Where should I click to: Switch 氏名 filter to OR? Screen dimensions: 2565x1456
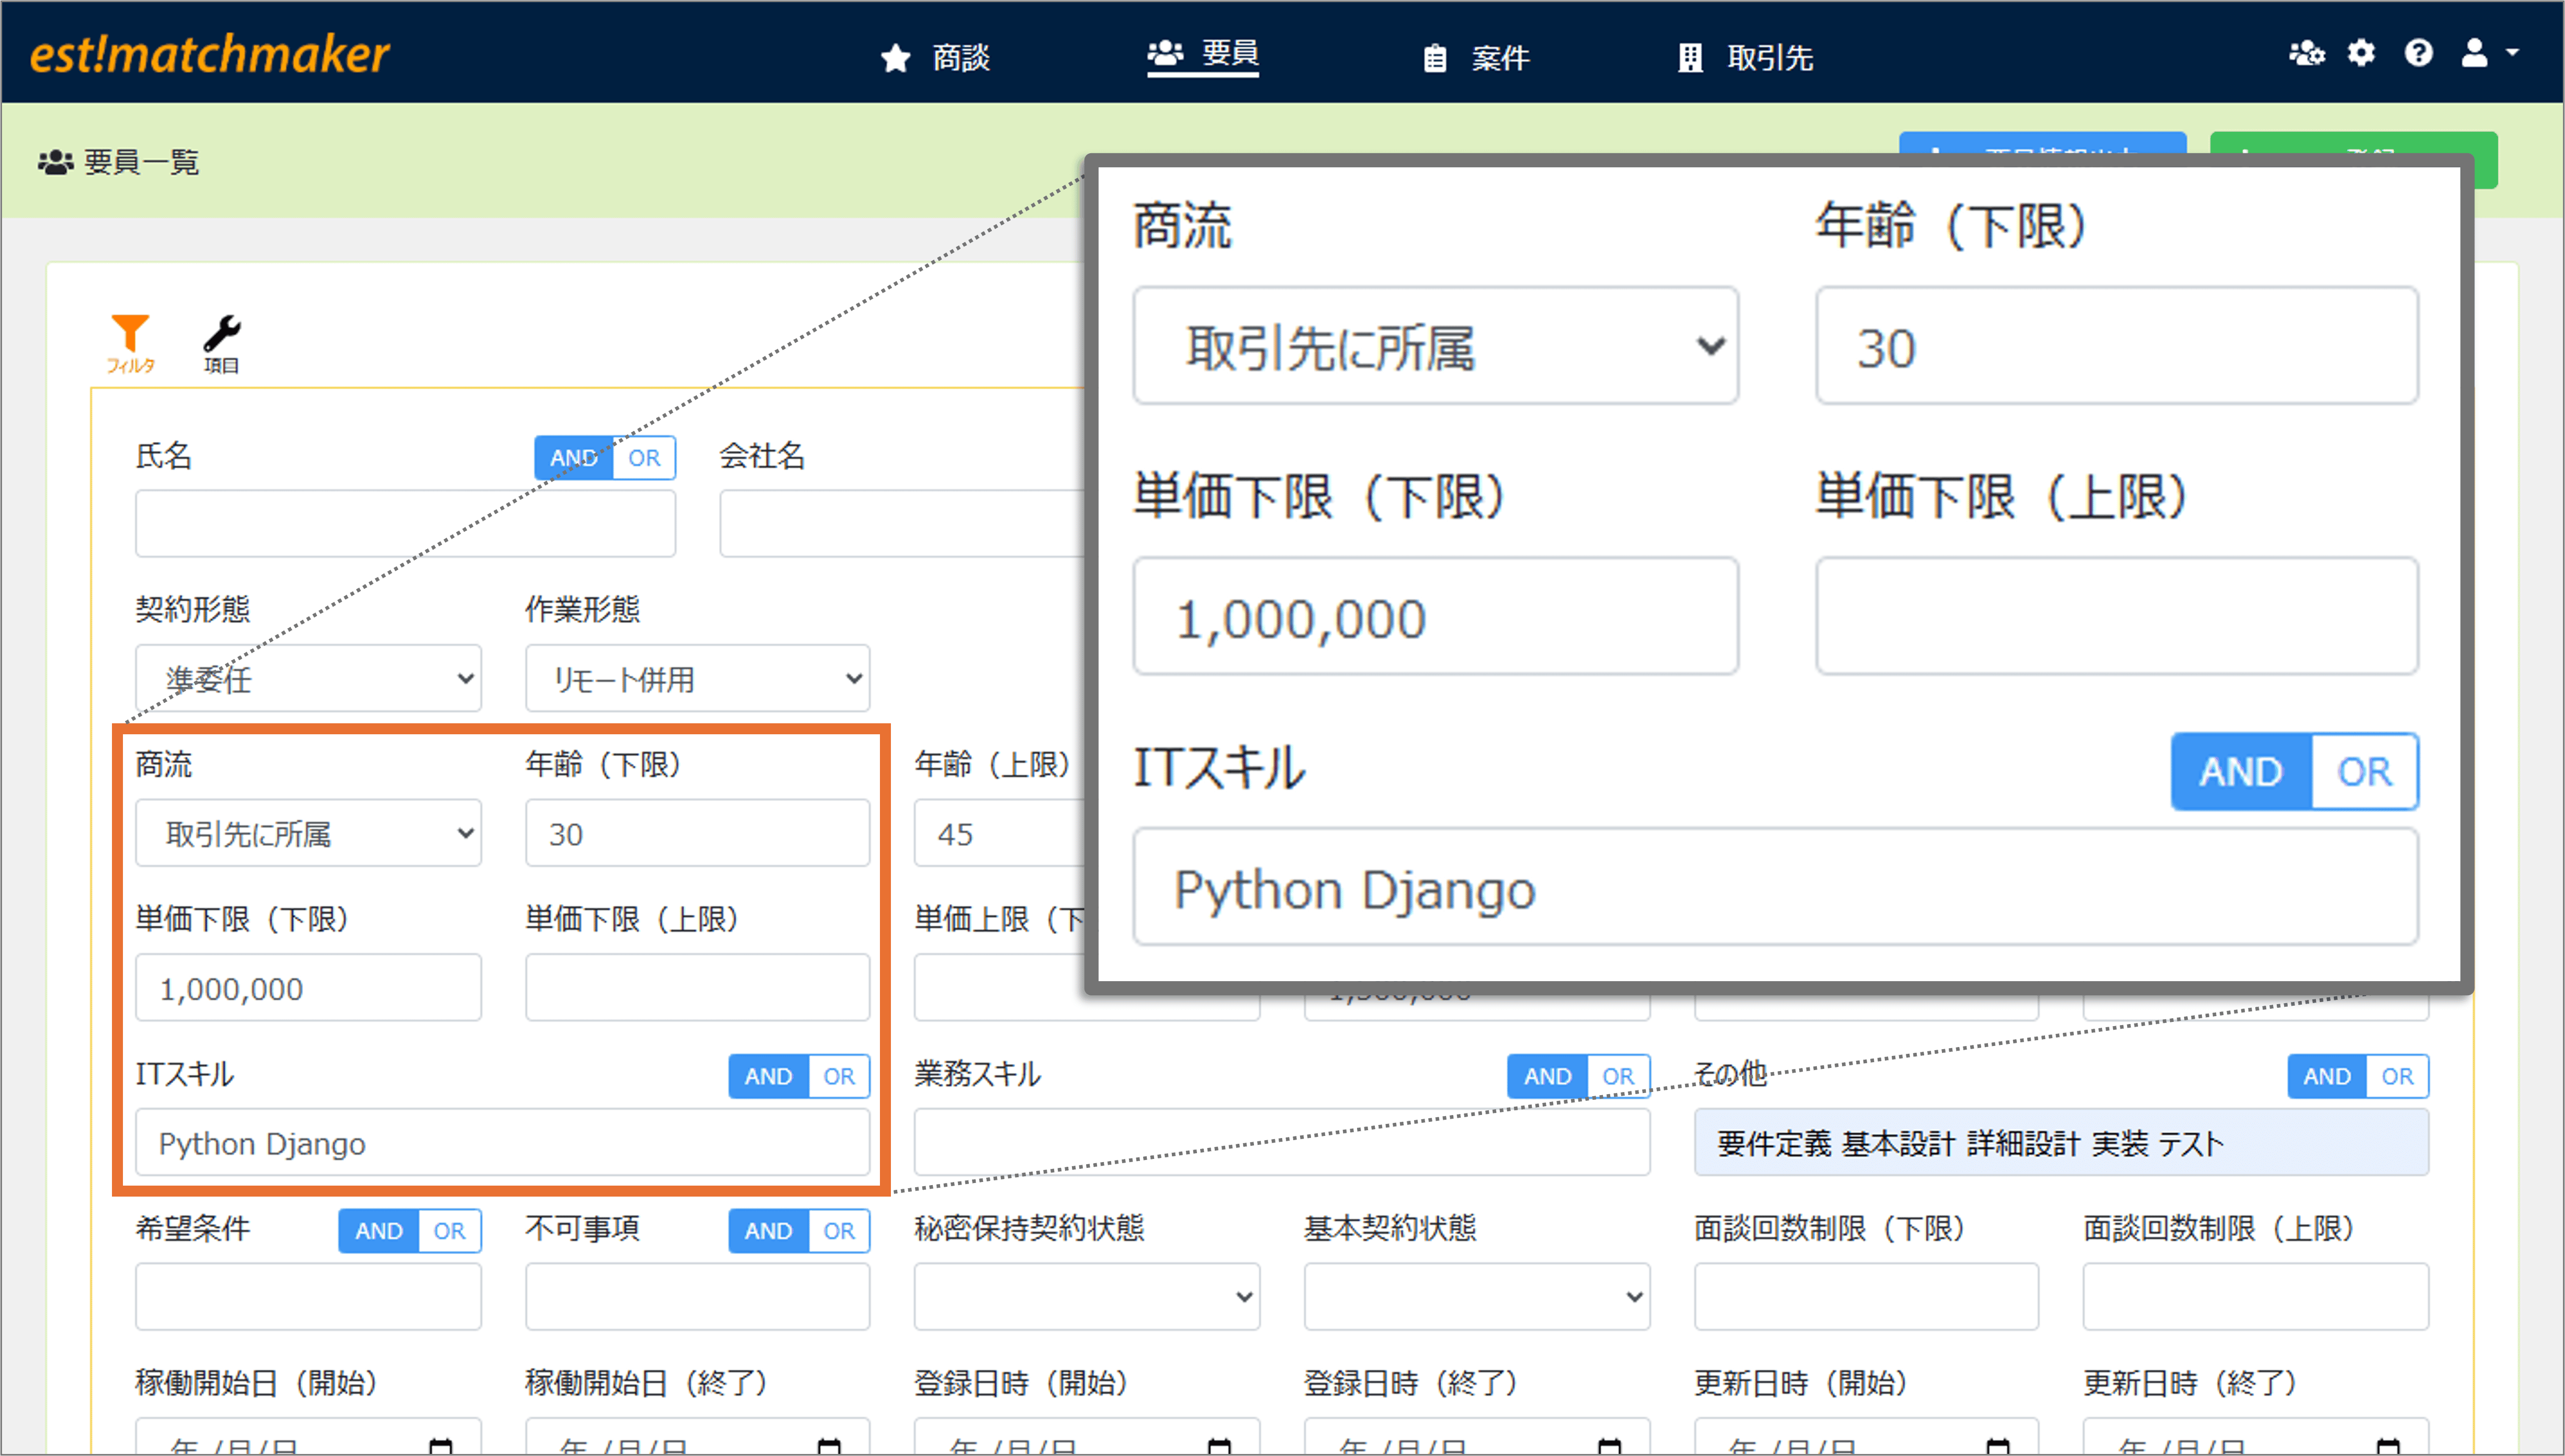(x=644, y=458)
